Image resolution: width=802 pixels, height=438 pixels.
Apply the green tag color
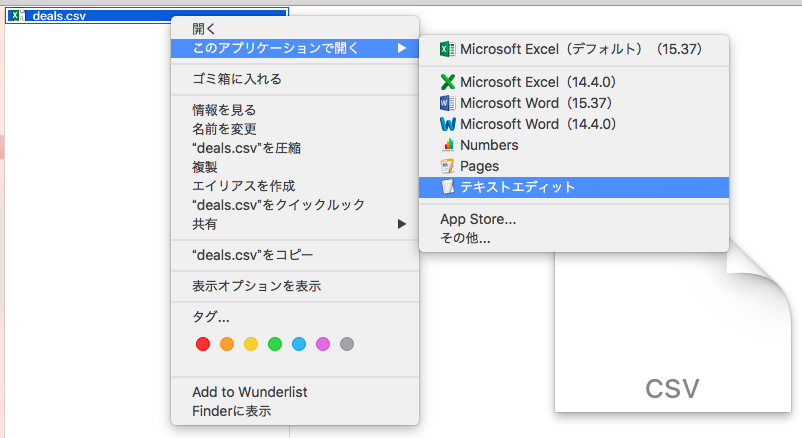point(275,344)
